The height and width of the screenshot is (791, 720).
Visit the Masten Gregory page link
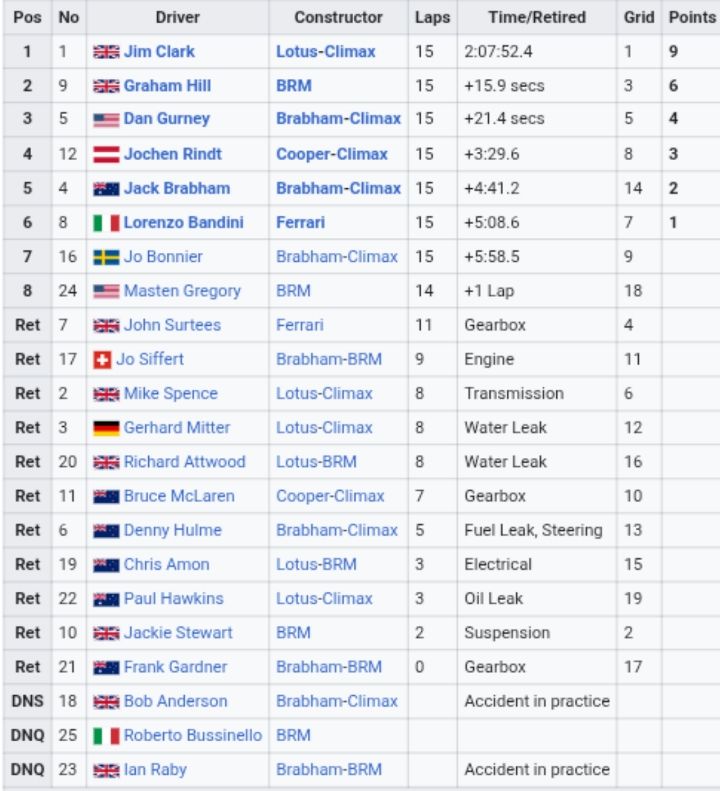[x=183, y=291]
